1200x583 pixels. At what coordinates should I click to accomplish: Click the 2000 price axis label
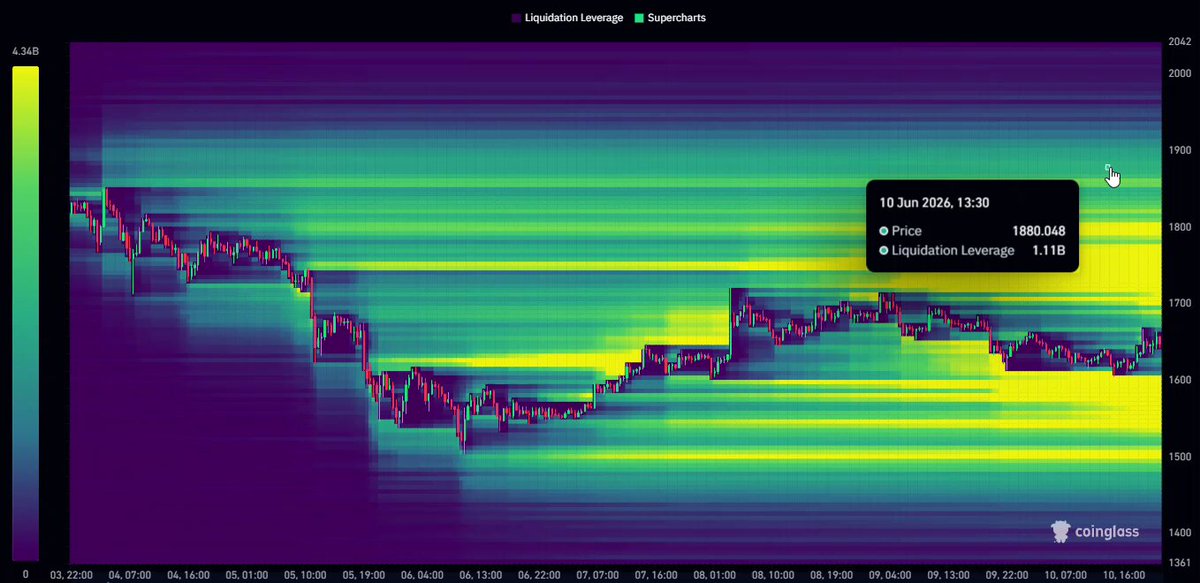(x=1180, y=73)
